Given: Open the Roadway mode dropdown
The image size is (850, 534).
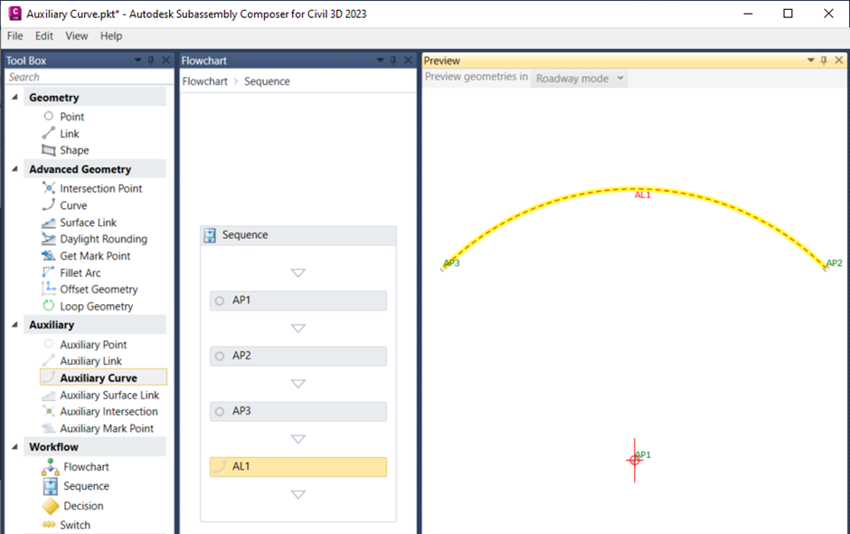Looking at the screenshot, I should click(x=579, y=79).
